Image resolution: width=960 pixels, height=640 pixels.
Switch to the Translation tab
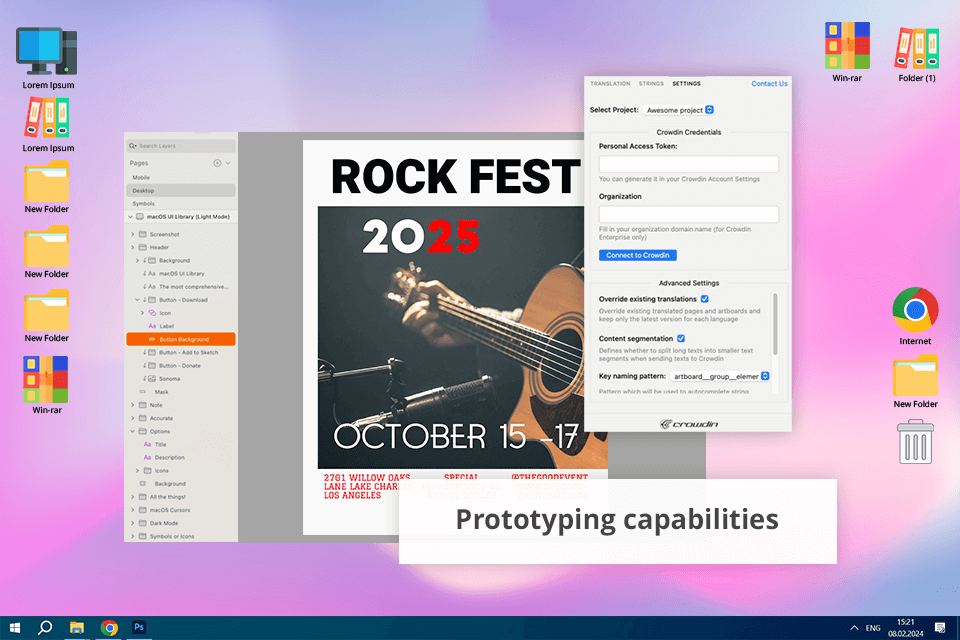610,83
